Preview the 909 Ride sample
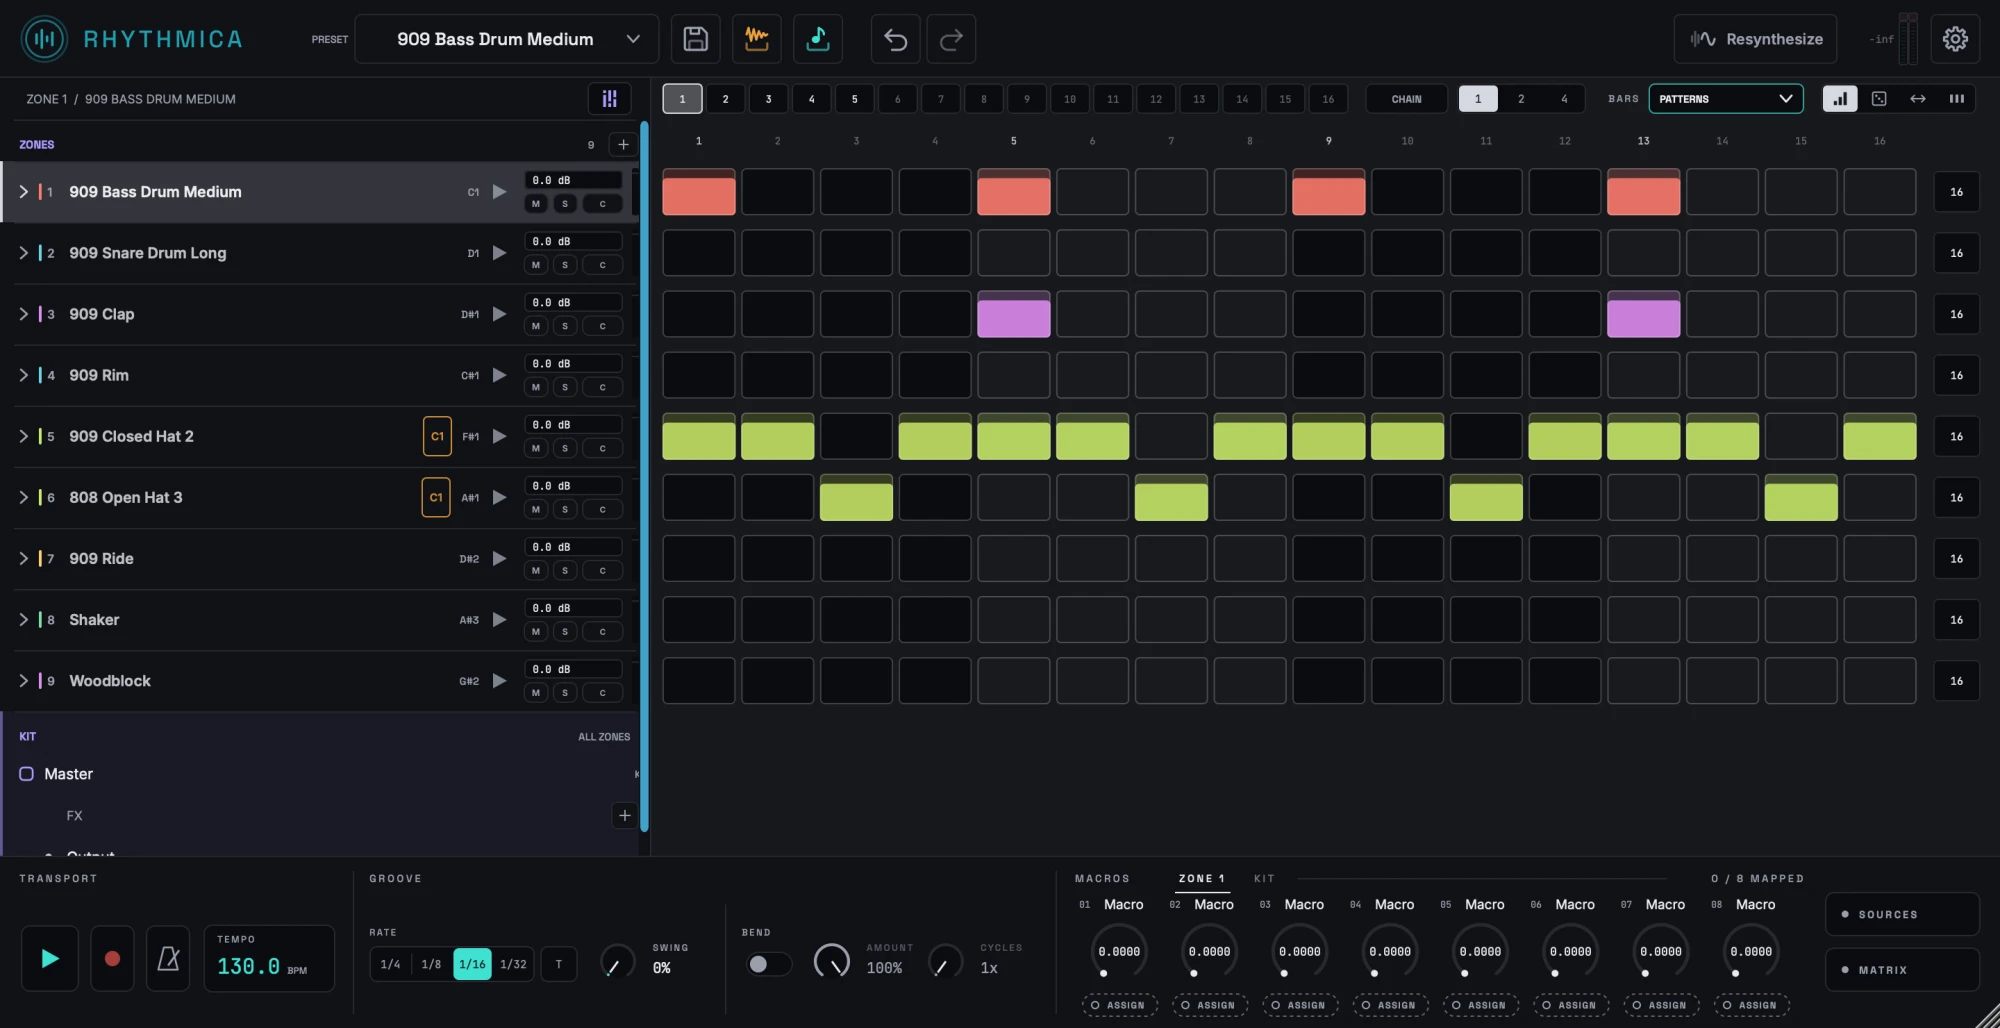2000x1028 pixels. tap(499, 558)
